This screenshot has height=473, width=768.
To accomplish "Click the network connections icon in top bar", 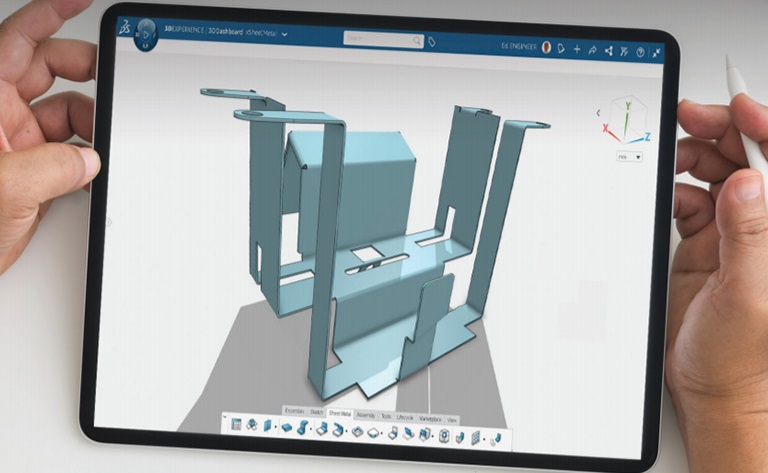I will click(x=607, y=49).
